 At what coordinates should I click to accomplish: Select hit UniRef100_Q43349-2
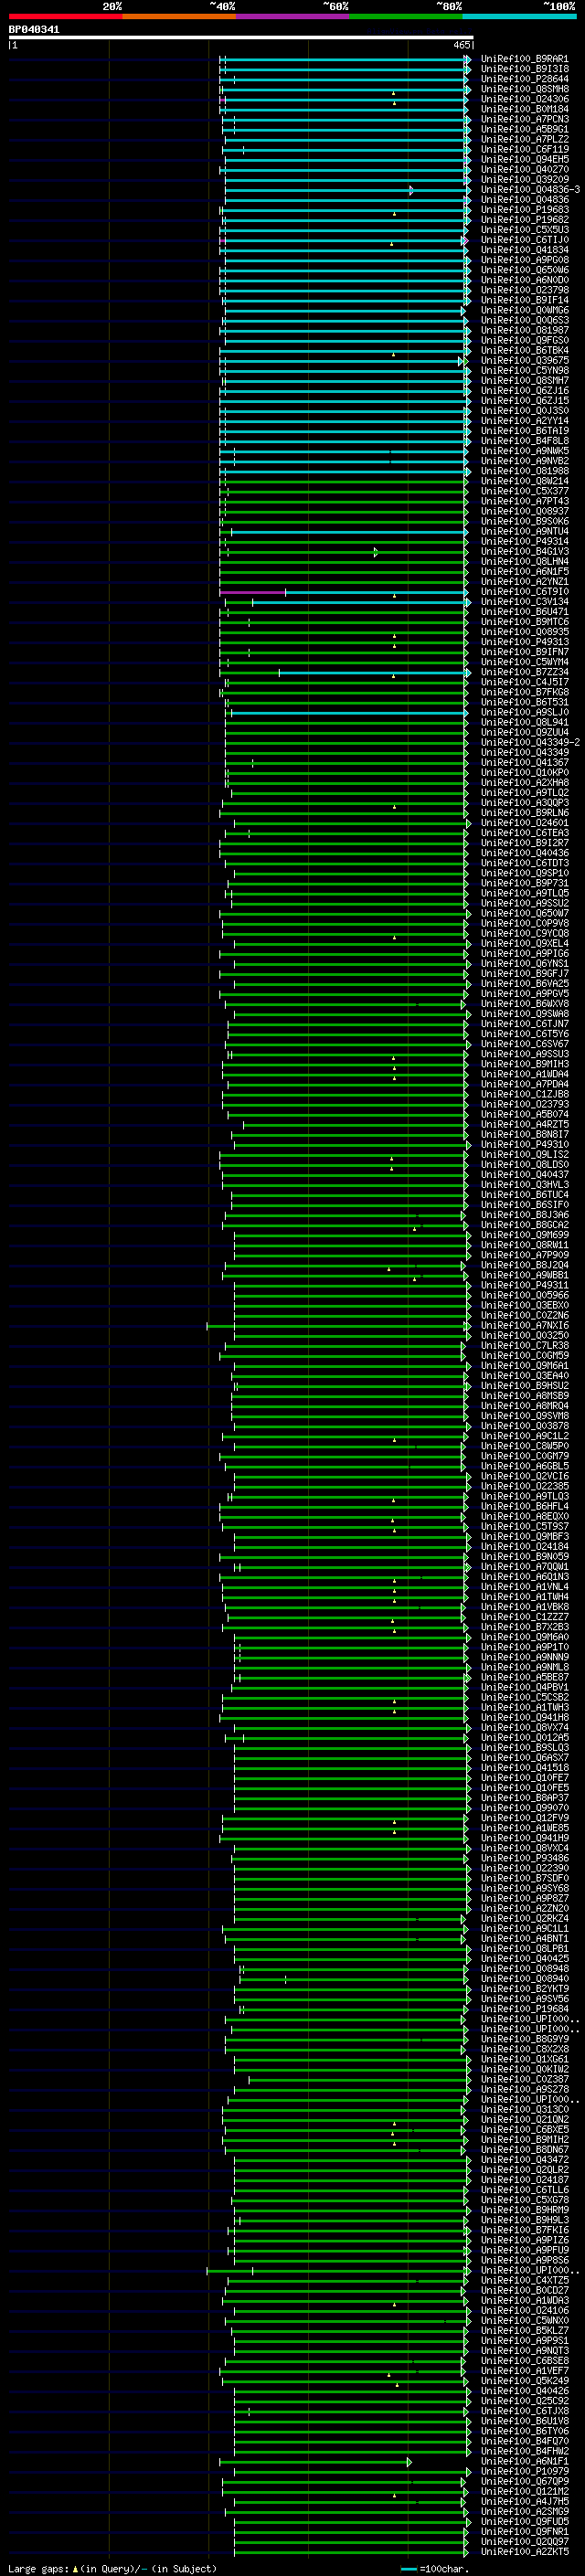coord(530,743)
